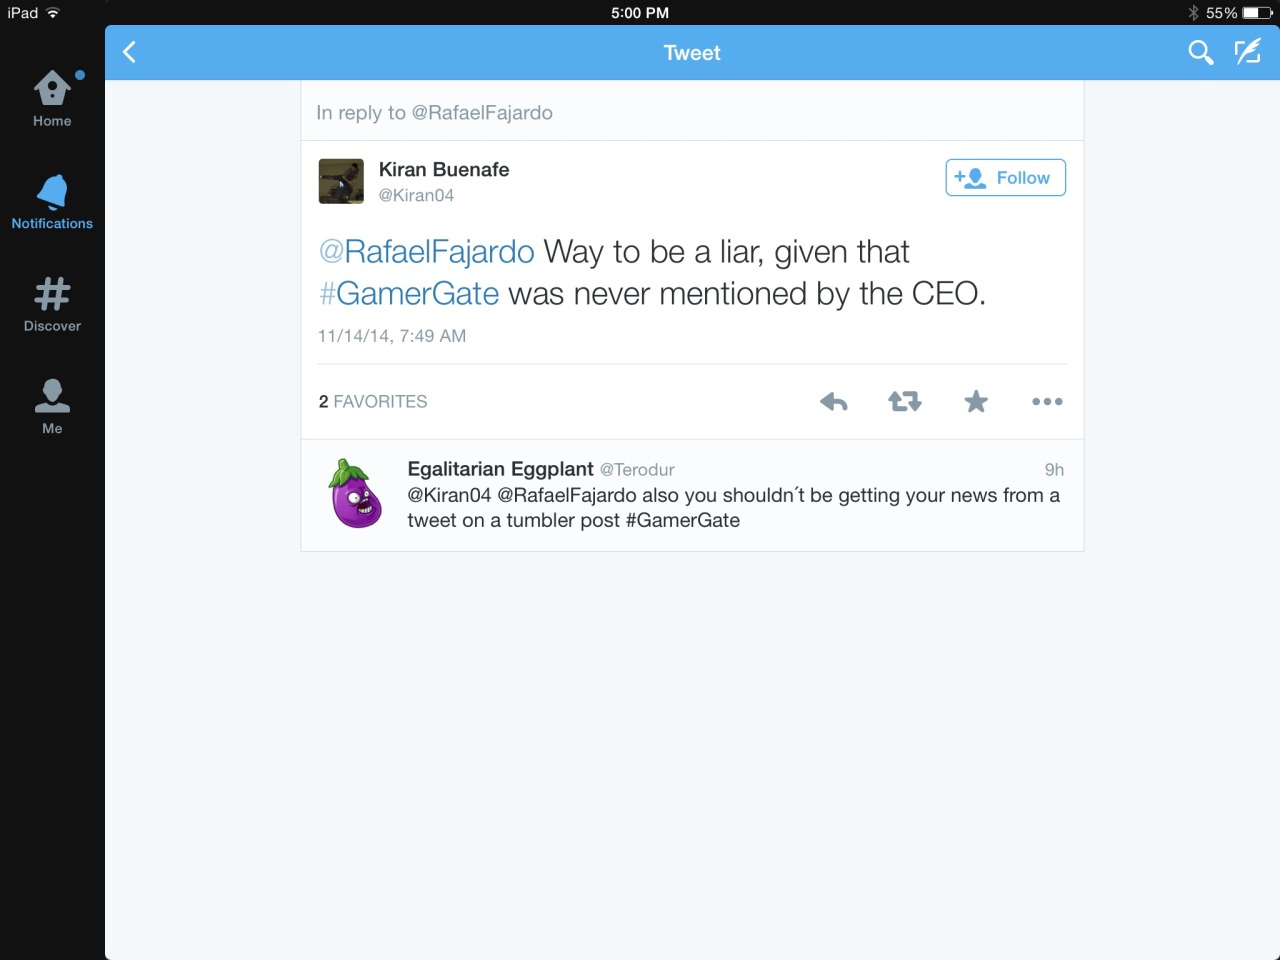Open the Discover tab
The height and width of the screenshot is (960, 1280).
(x=52, y=304)
